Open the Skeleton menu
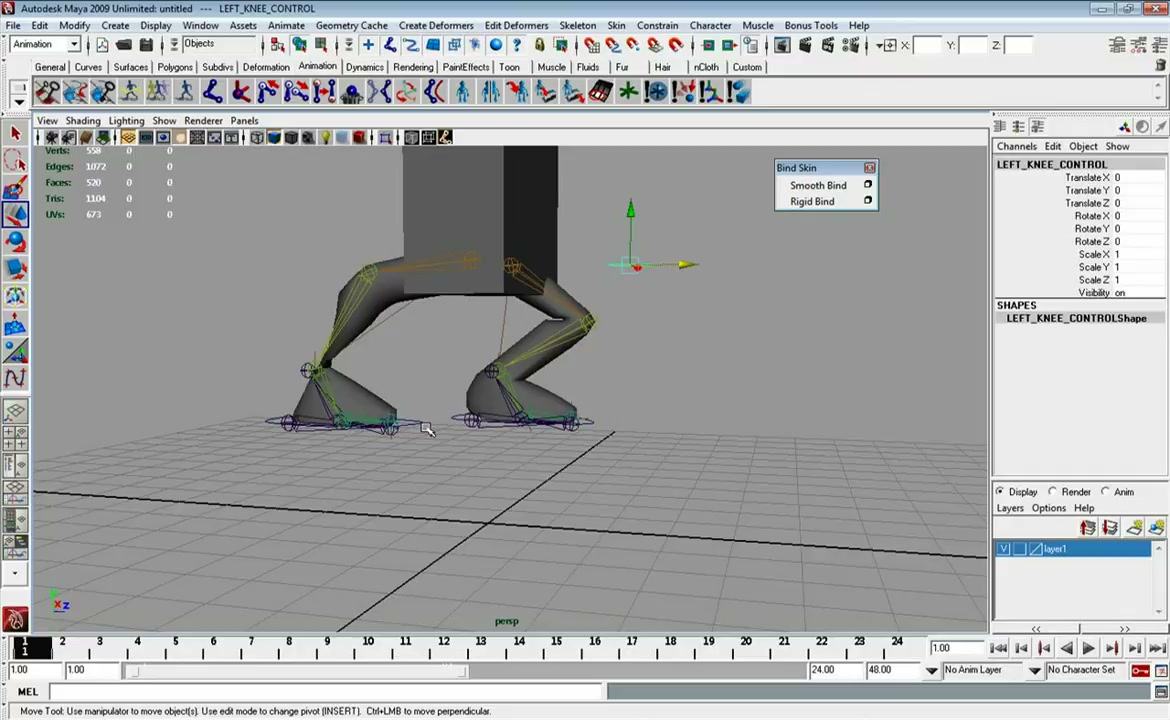The height and width of the screenshot is (720, 1170). (578, 25)
